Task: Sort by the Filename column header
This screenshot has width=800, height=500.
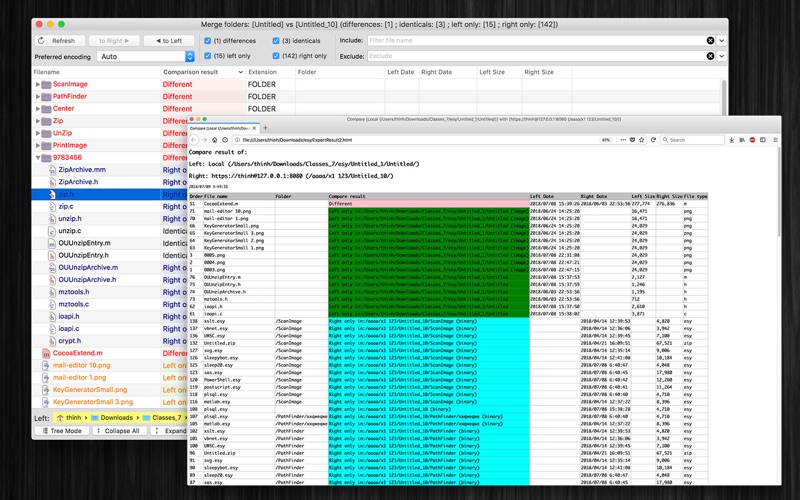Action: (x=96, y=72)
